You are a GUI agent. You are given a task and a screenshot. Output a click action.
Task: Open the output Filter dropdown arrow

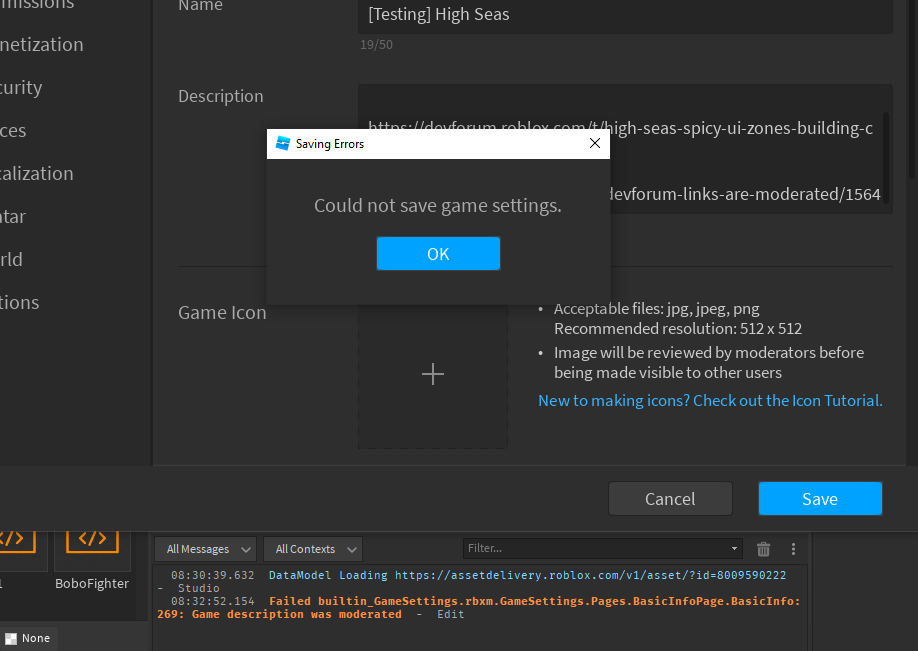[735, 548]
